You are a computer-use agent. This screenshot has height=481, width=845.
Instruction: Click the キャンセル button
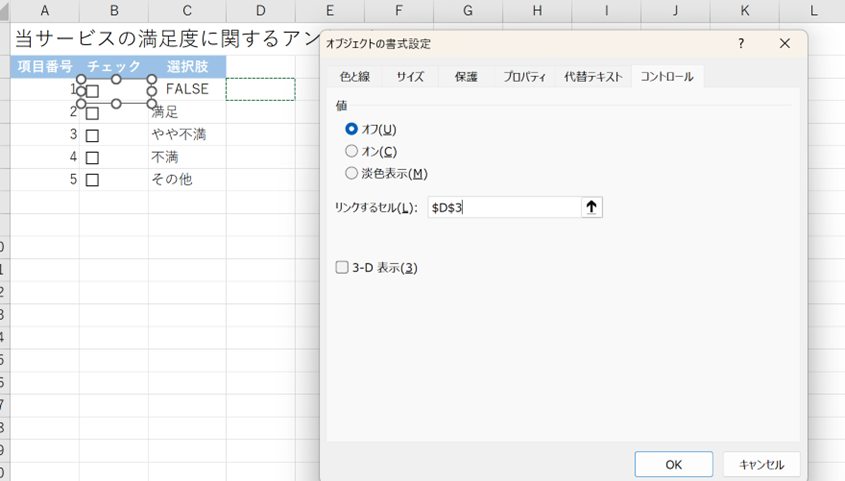click(761, 465)
